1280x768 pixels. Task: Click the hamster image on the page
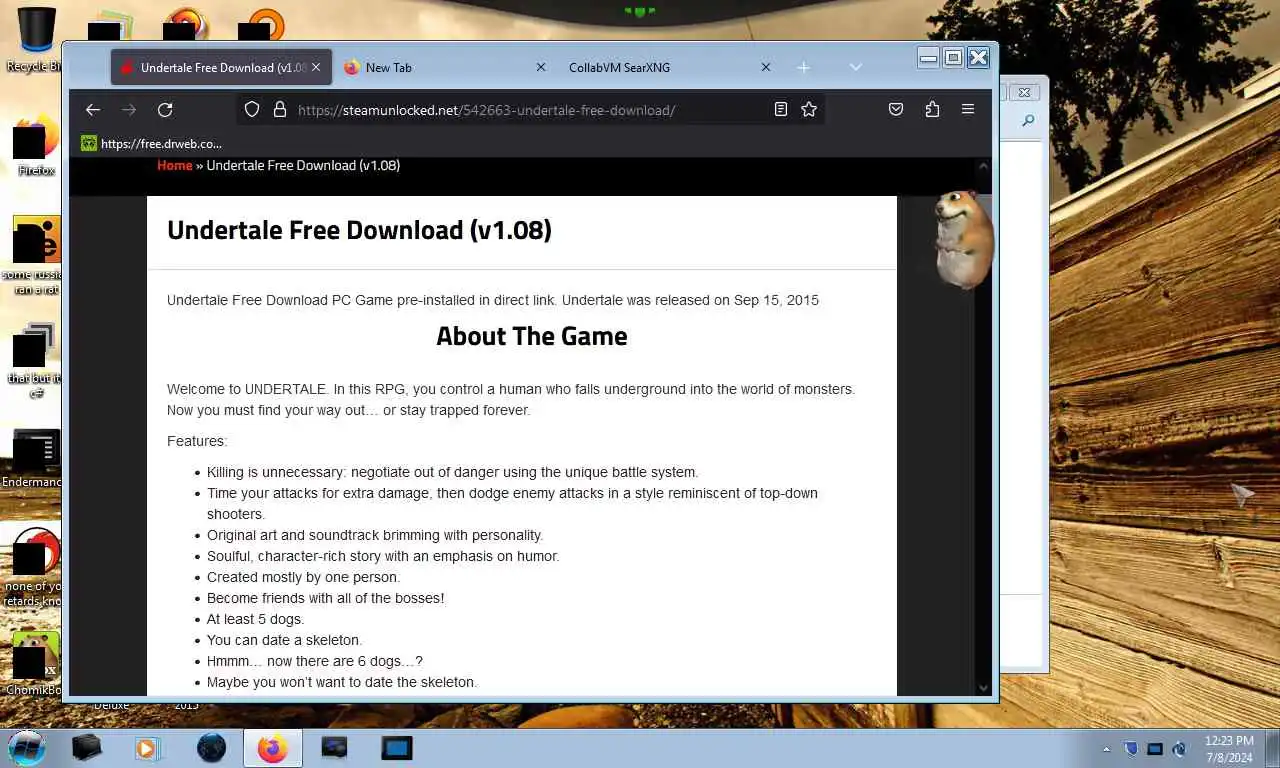point(963,238)
